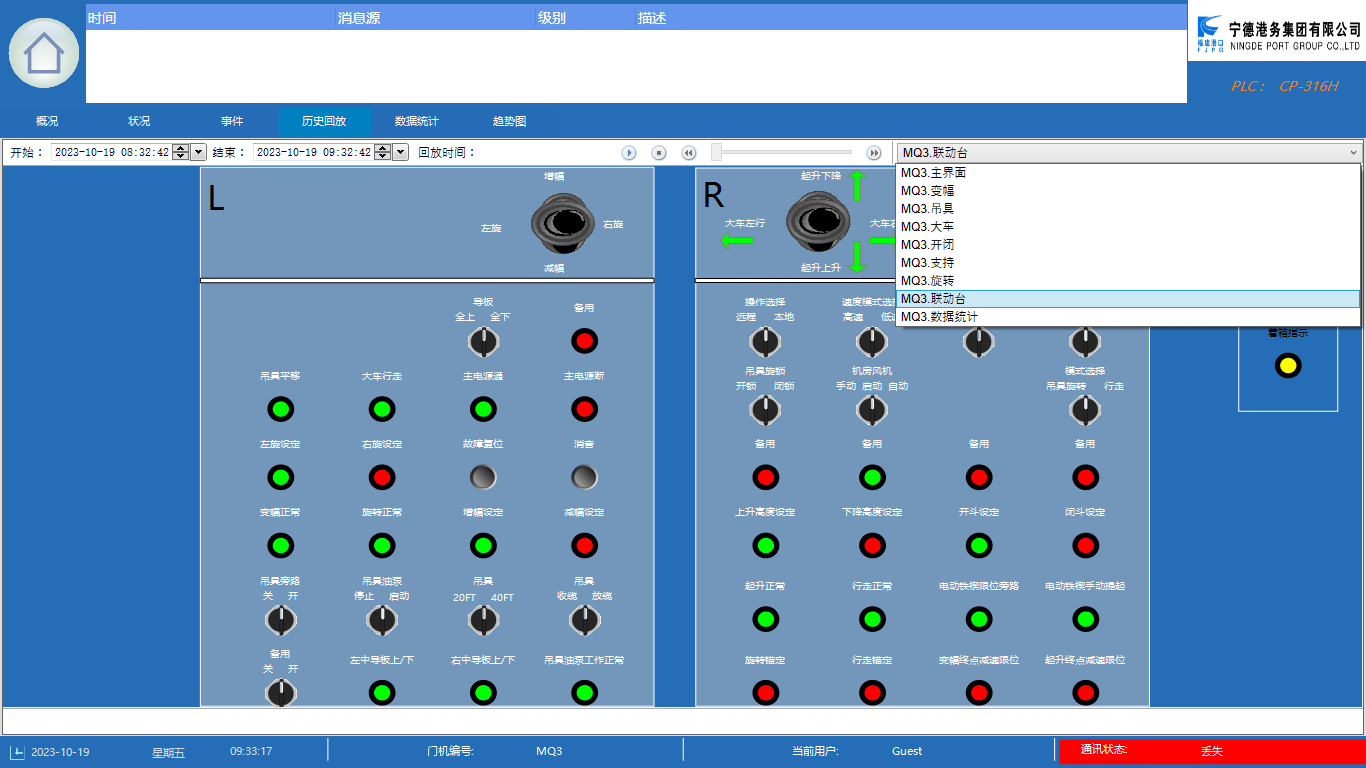The height and width of the screenshot is (768, 1366).
Task: Click the stop playback button
Action: point(659,153)
